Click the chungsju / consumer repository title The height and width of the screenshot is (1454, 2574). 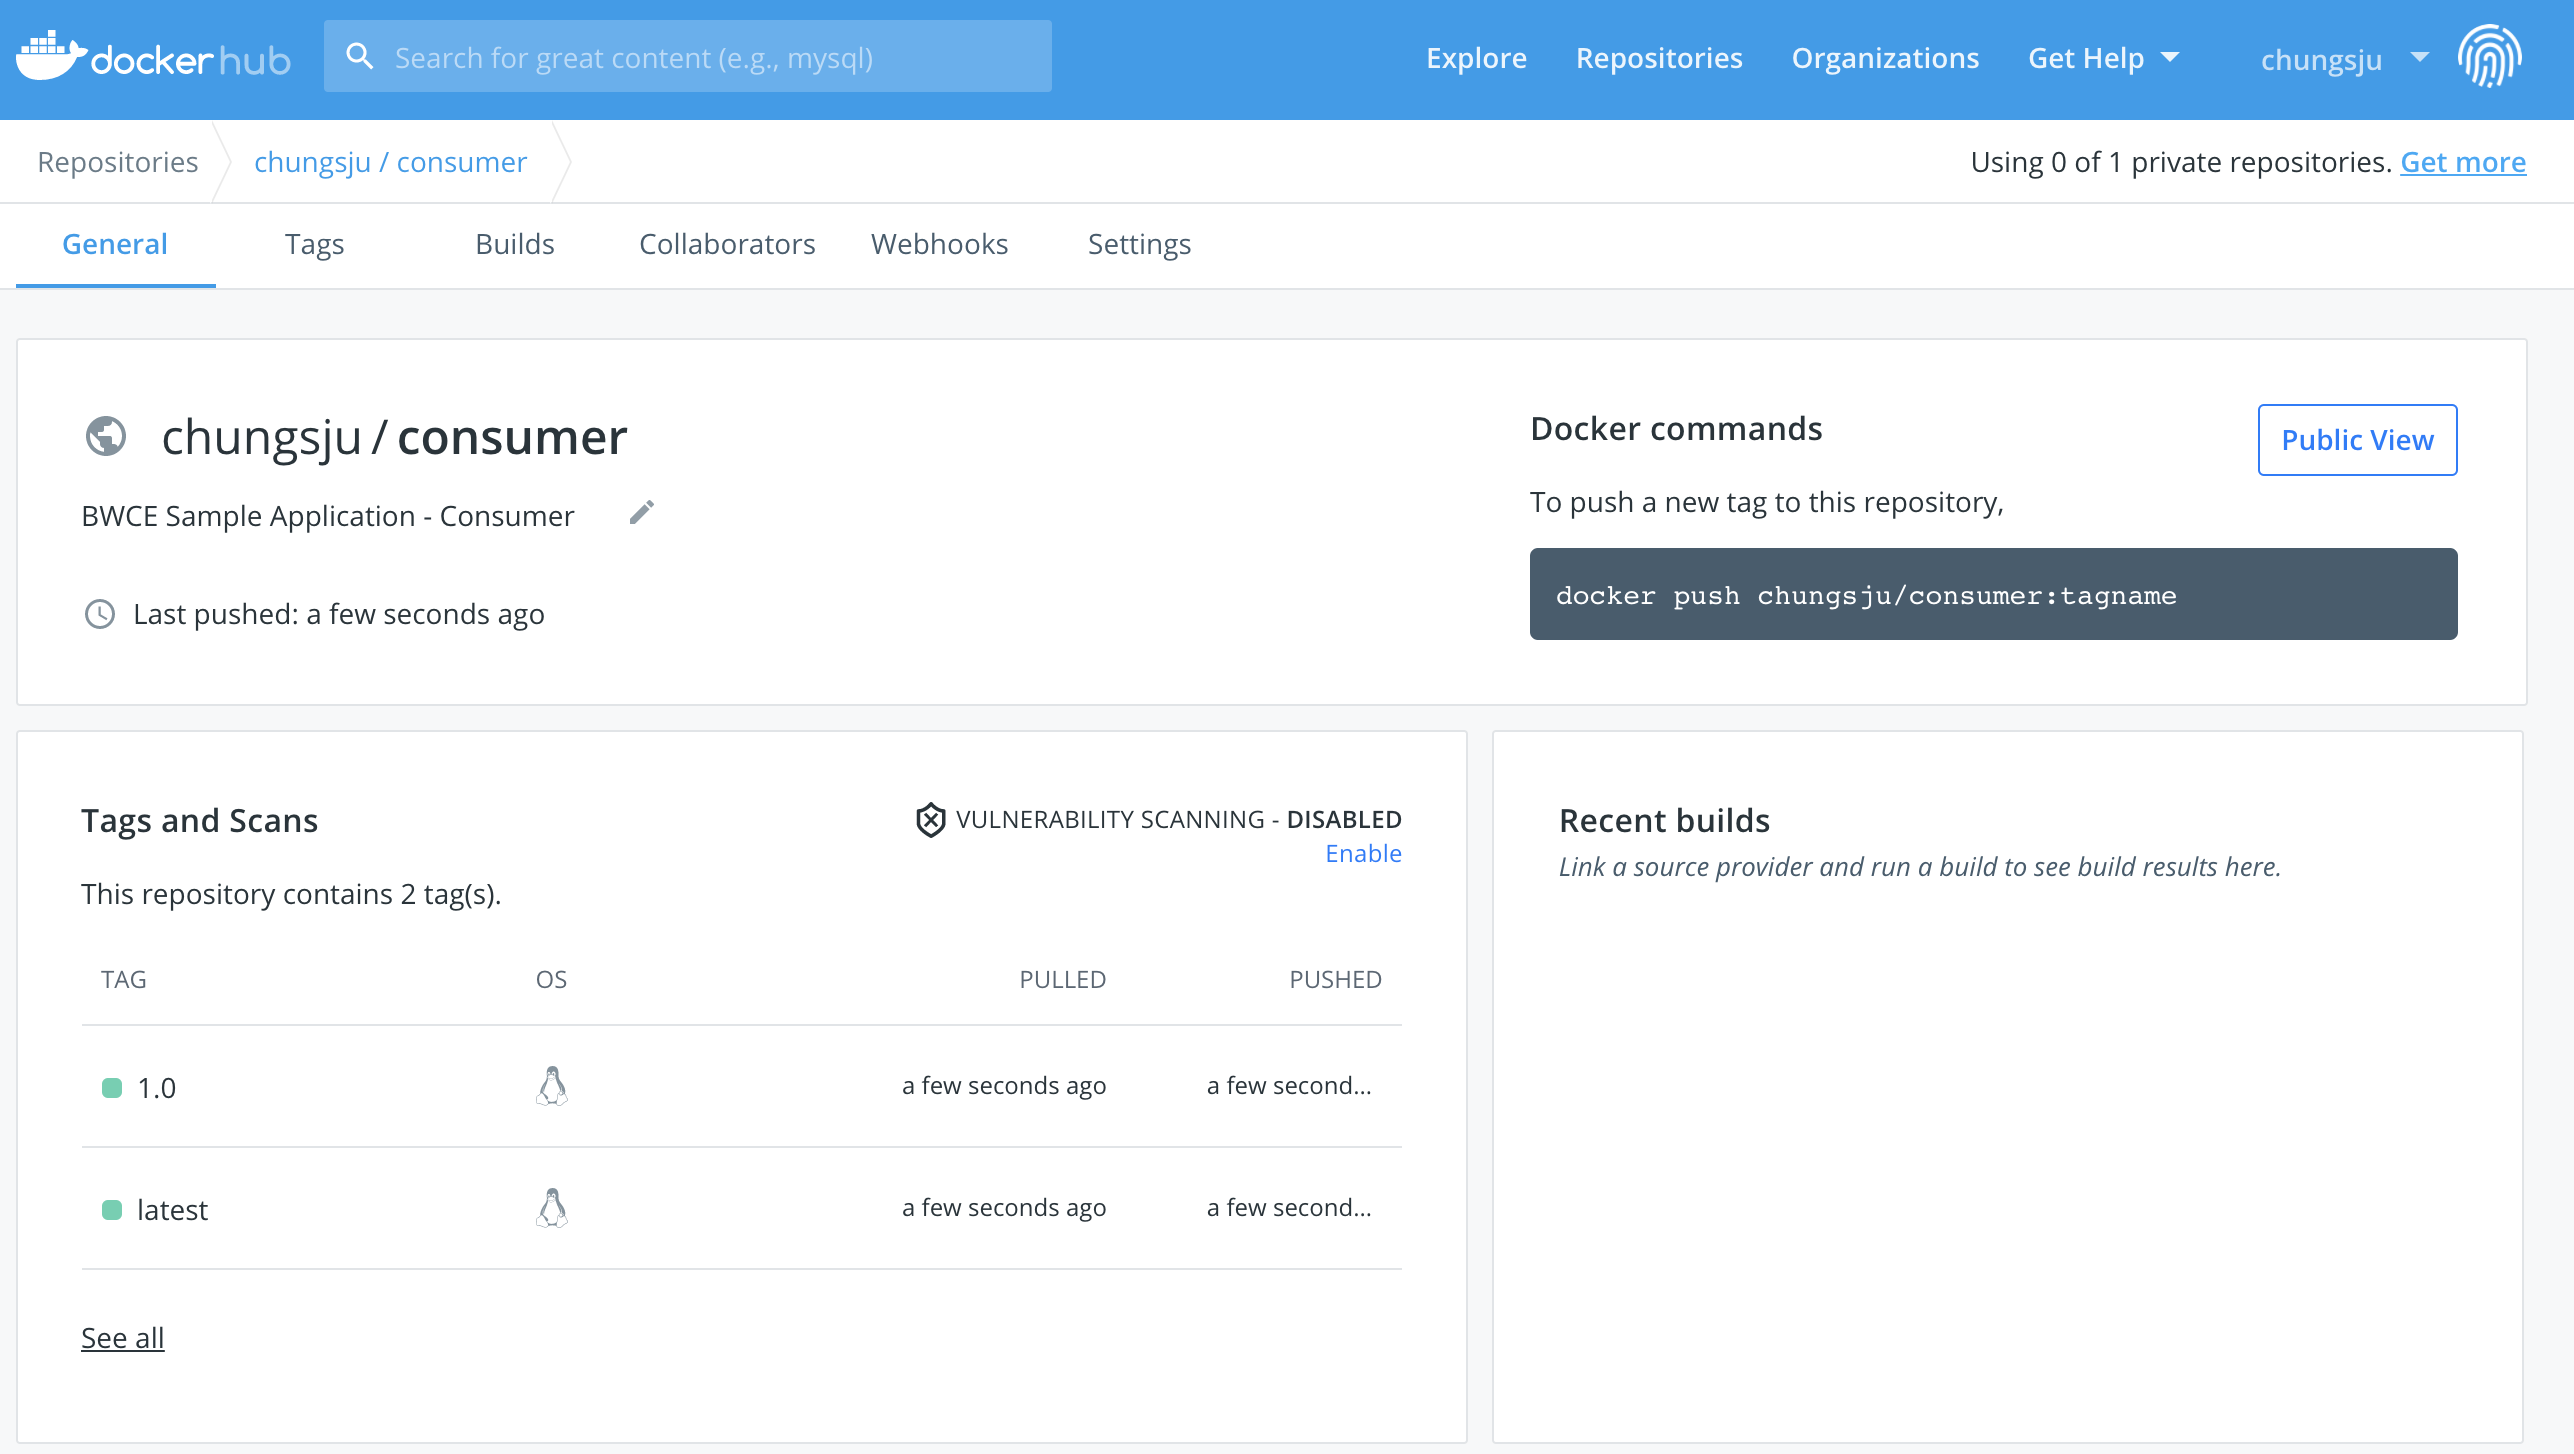point(394,438)
